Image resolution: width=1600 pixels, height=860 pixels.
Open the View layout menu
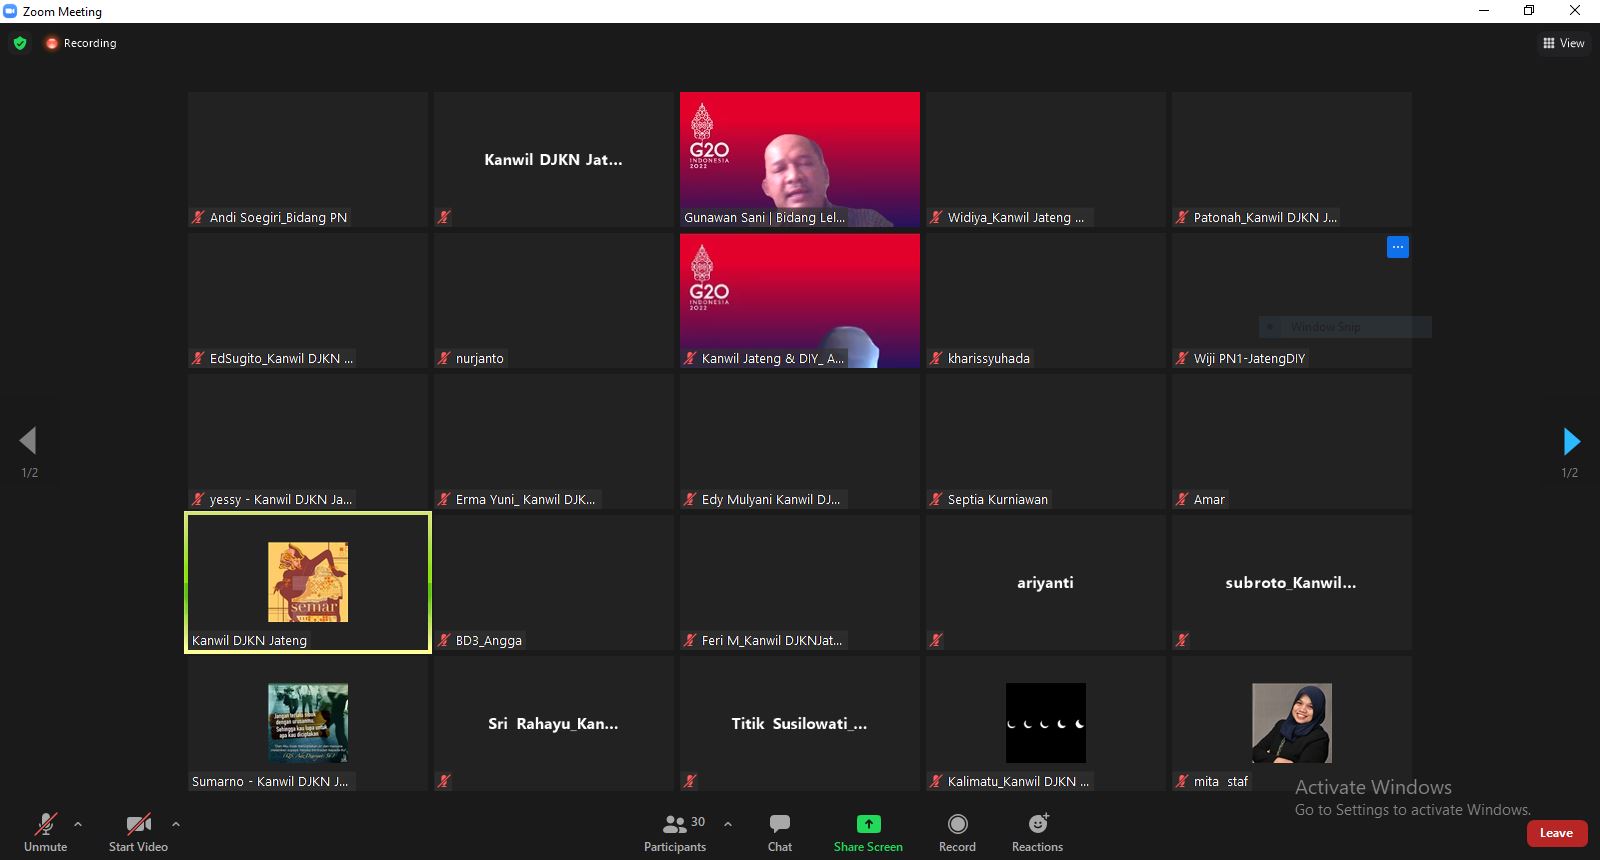(x=1563, y=43)
